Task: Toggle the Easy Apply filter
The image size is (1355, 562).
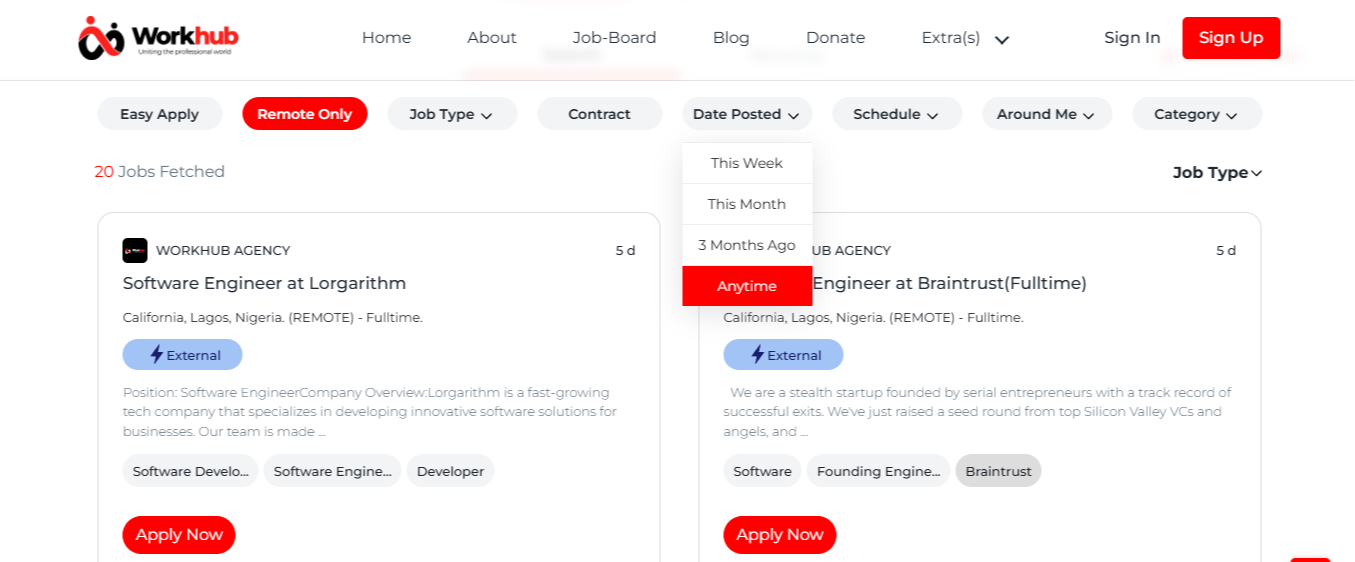Action: 160,114
